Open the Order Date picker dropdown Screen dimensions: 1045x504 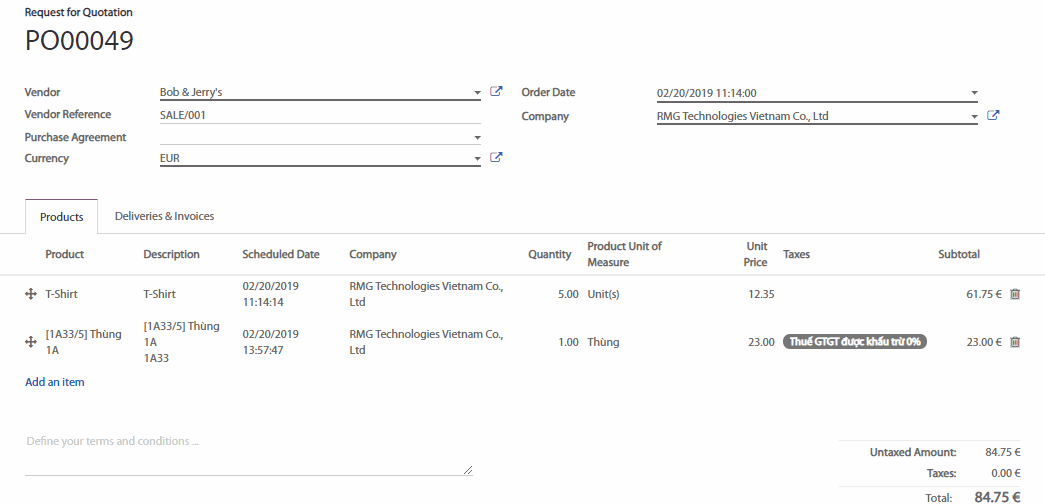(974, 93)
